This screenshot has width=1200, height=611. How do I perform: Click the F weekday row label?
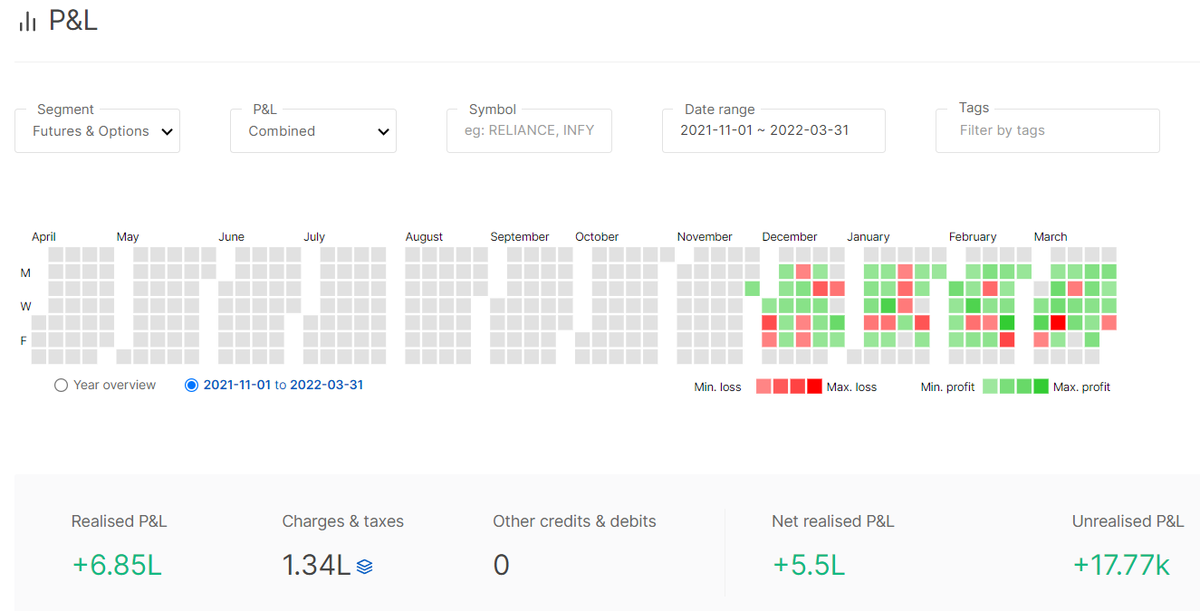tap(25, 340)
